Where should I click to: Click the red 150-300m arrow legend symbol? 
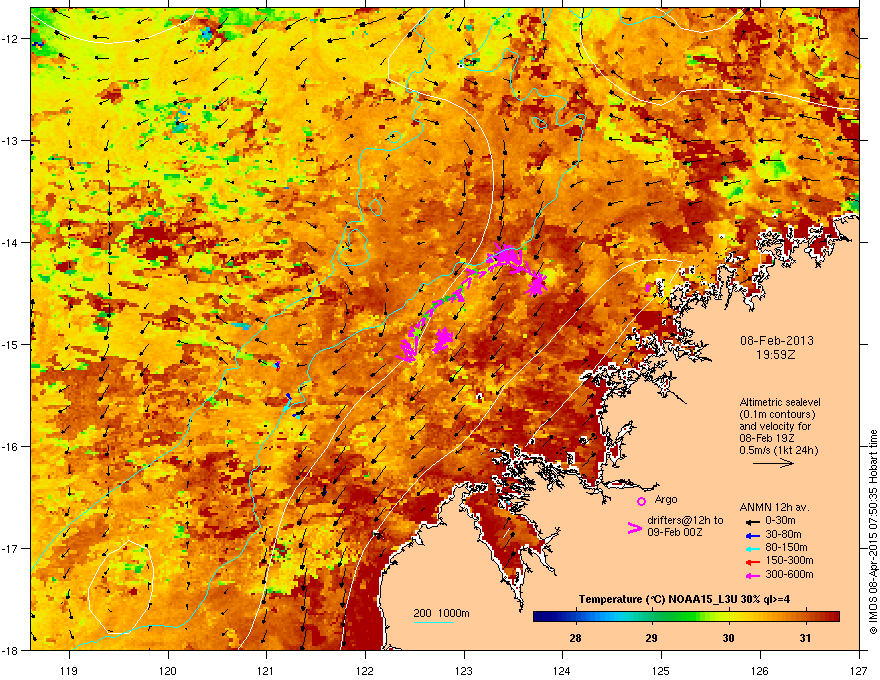(753, 561)
